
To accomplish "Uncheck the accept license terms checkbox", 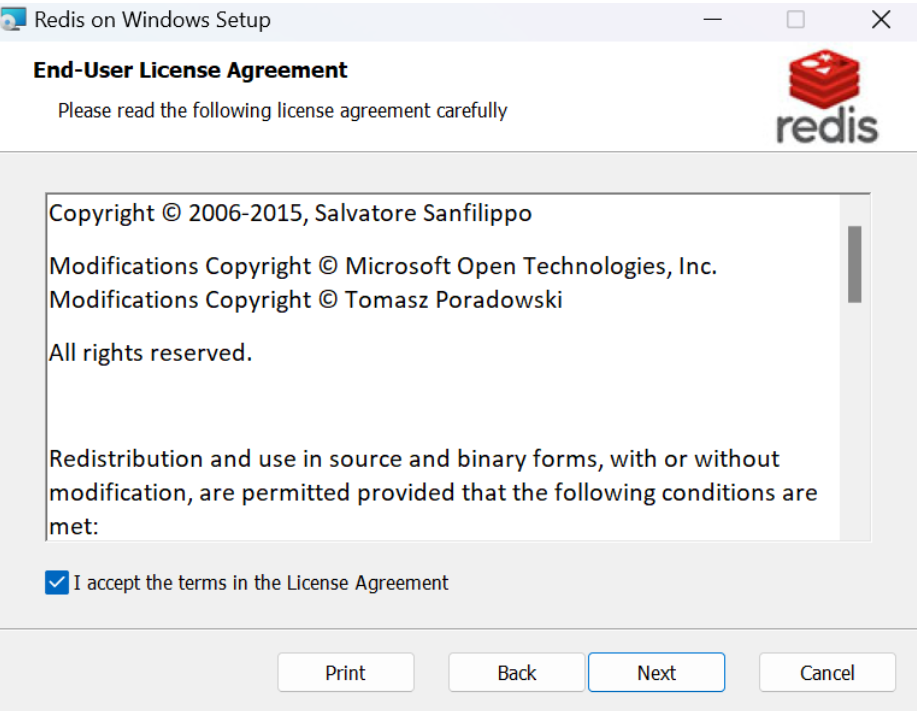I will 57,582.
